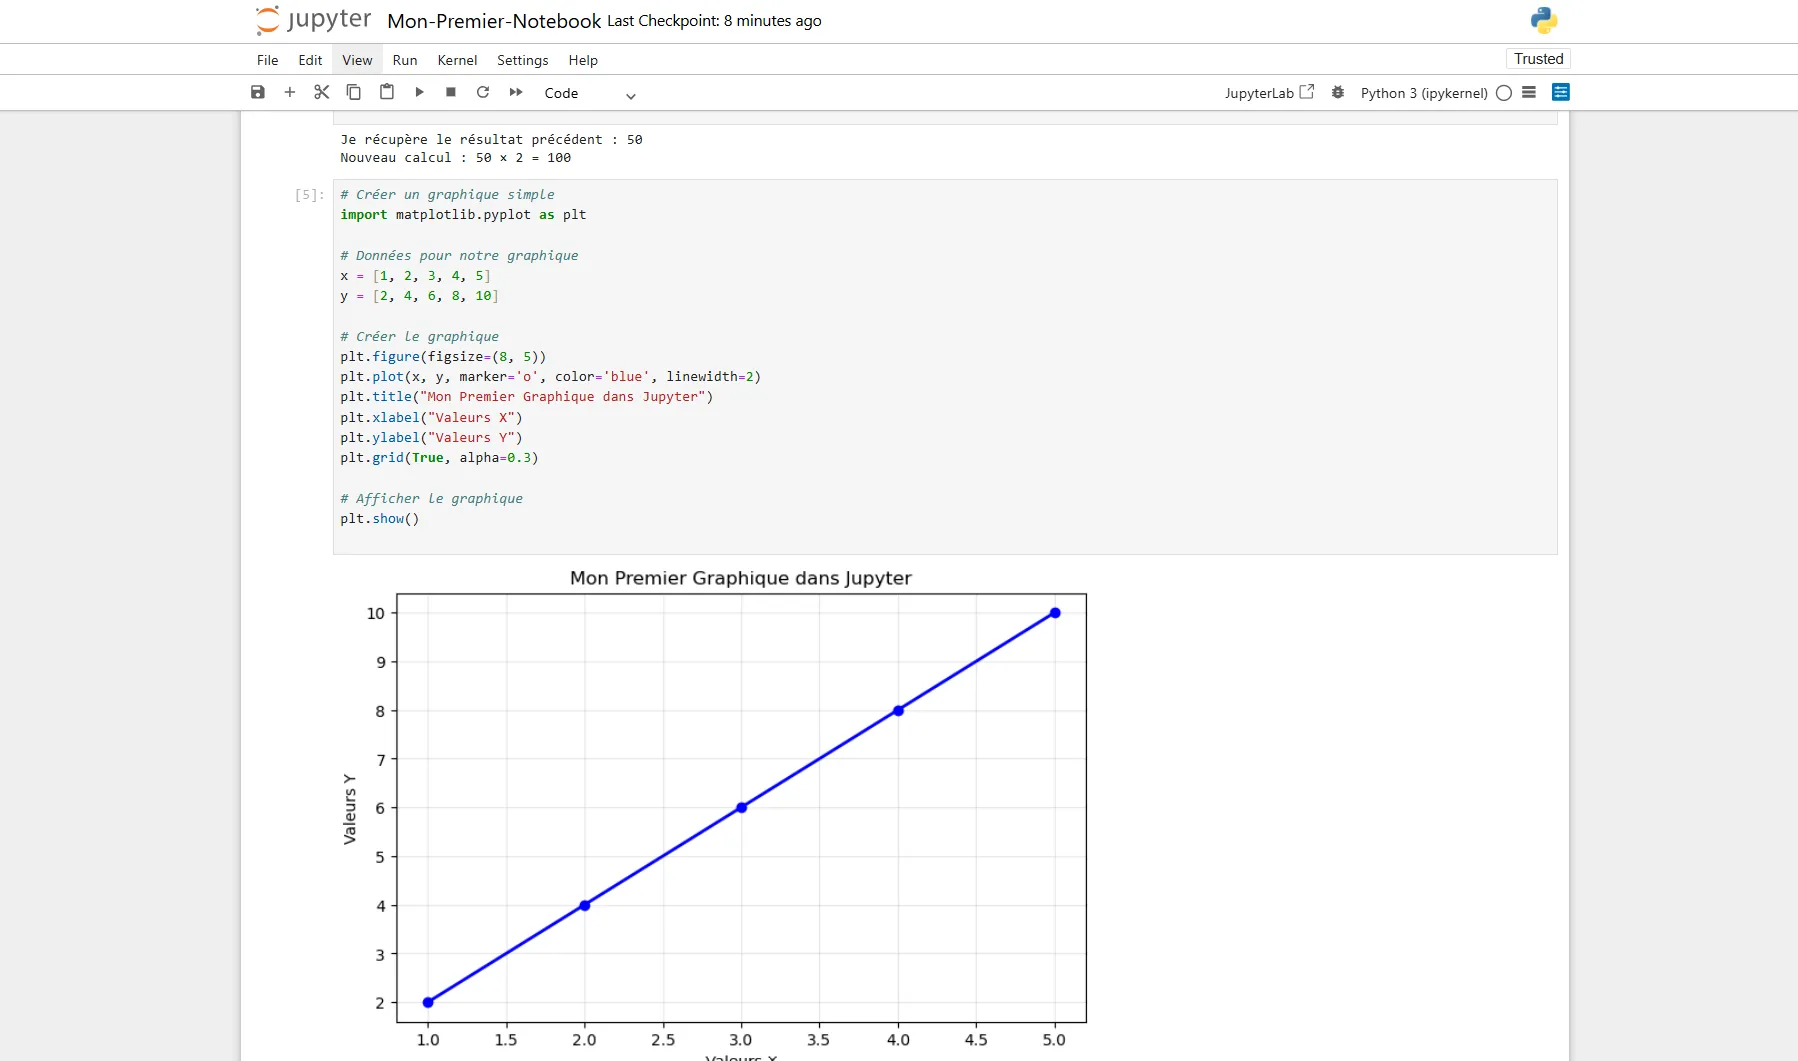Open the Code cell type dropdown
Image resolution: width=1798 pixels, height=1061 pixels.
pos(590,93)
